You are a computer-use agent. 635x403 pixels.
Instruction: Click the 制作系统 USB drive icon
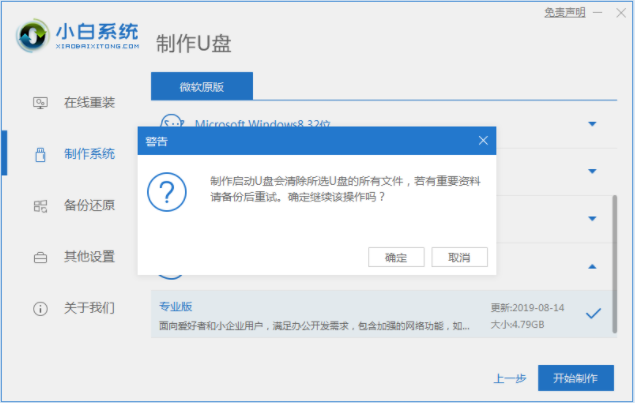(x=41, y=154)
